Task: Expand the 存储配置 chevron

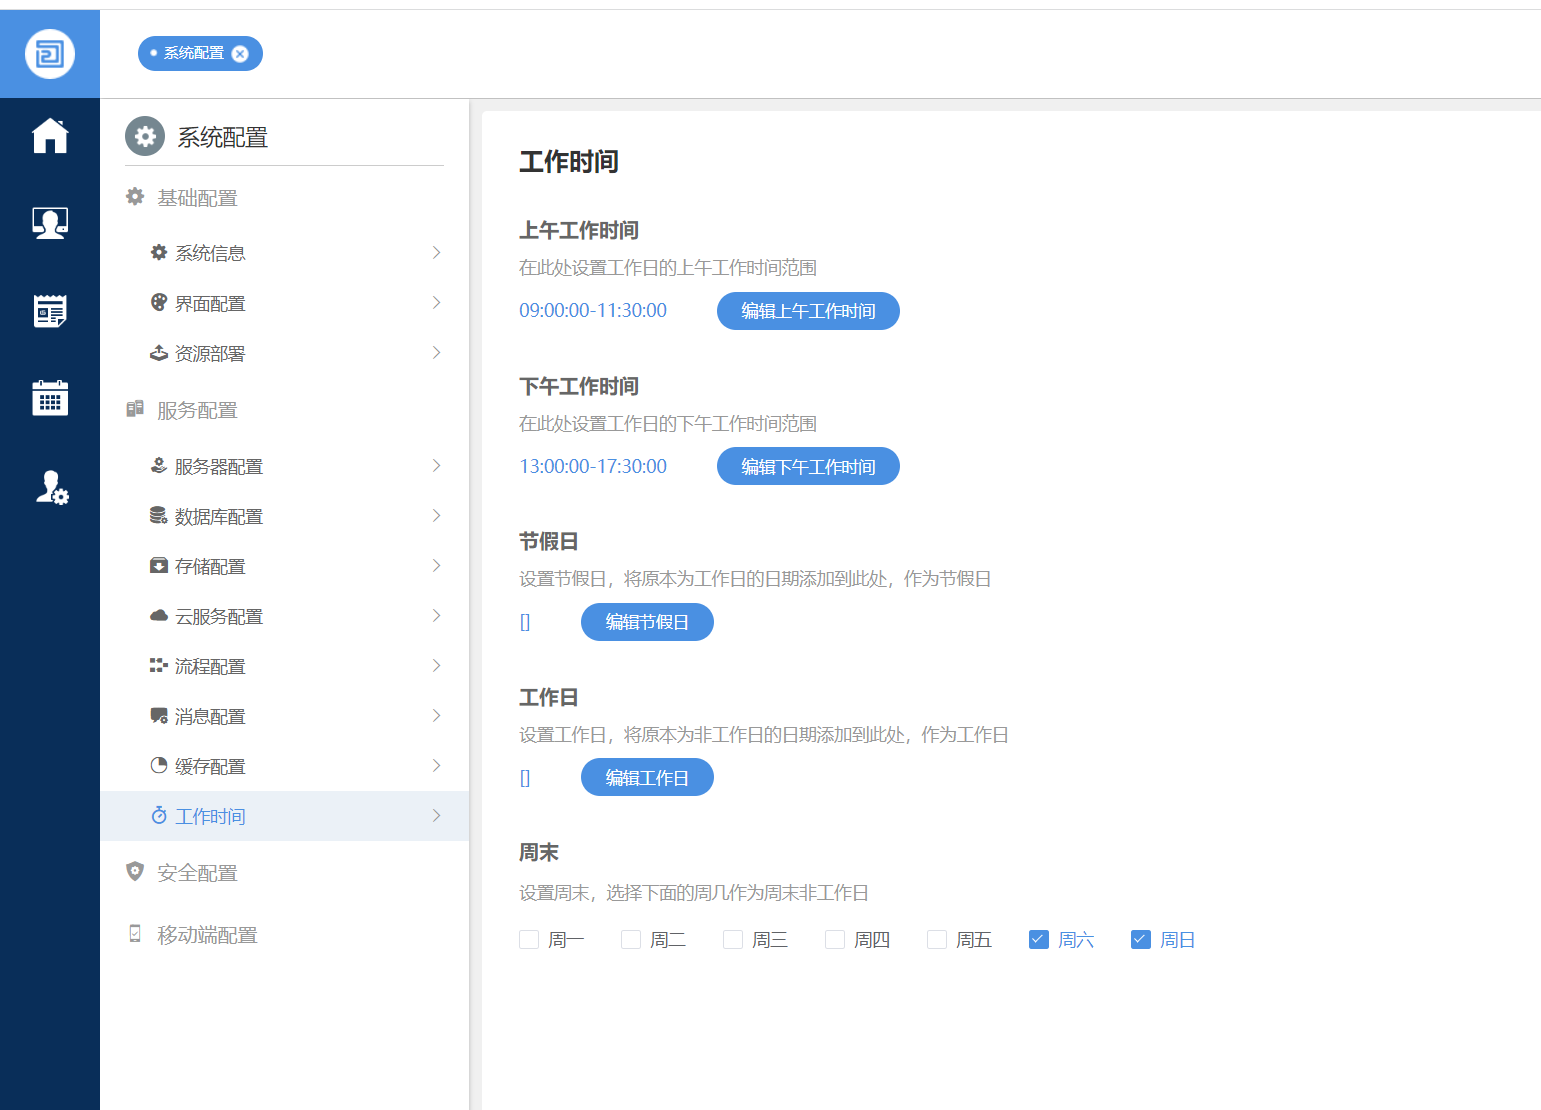Action: click(436, 566)
